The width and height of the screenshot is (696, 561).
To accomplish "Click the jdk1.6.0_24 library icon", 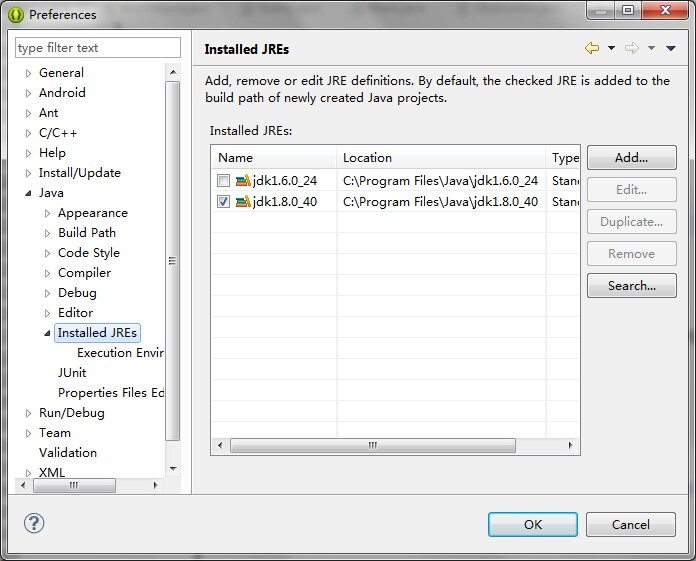I will 243,180.
